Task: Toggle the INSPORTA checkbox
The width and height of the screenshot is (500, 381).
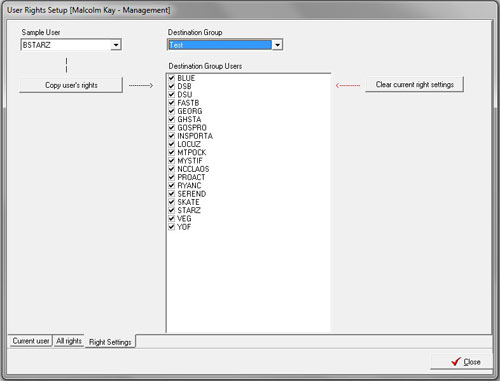Action: (x=172, y=136)
